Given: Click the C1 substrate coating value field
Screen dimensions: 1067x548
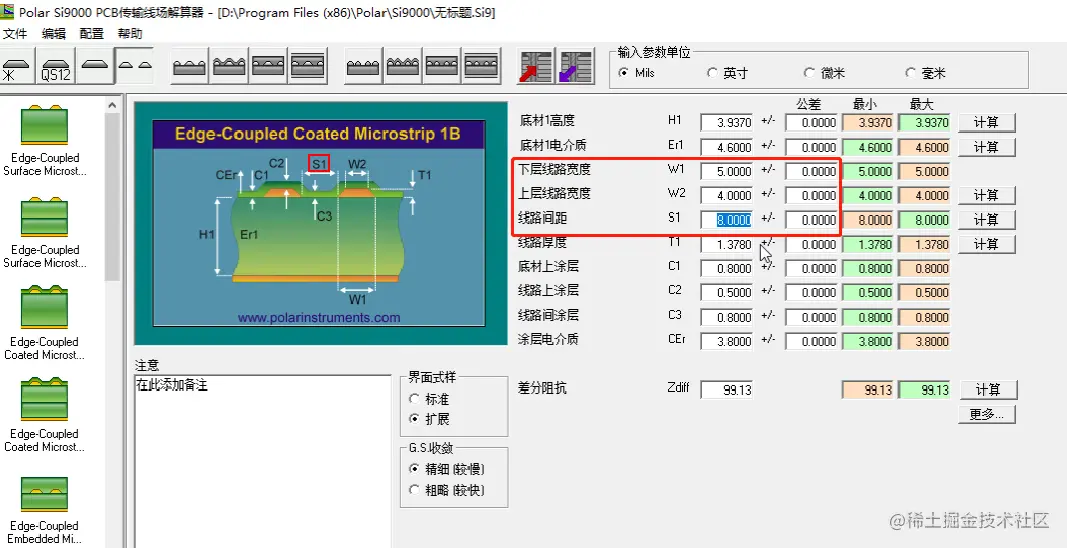Looking at the screenshot, I should click(x=727, y=269).
